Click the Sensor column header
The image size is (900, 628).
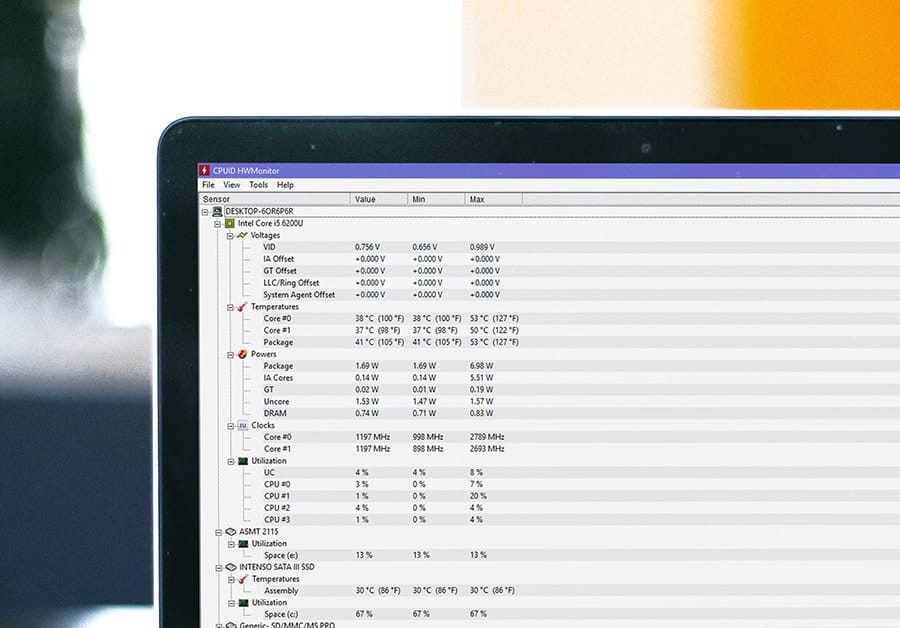pyautogui.click(x=275, y=199)
